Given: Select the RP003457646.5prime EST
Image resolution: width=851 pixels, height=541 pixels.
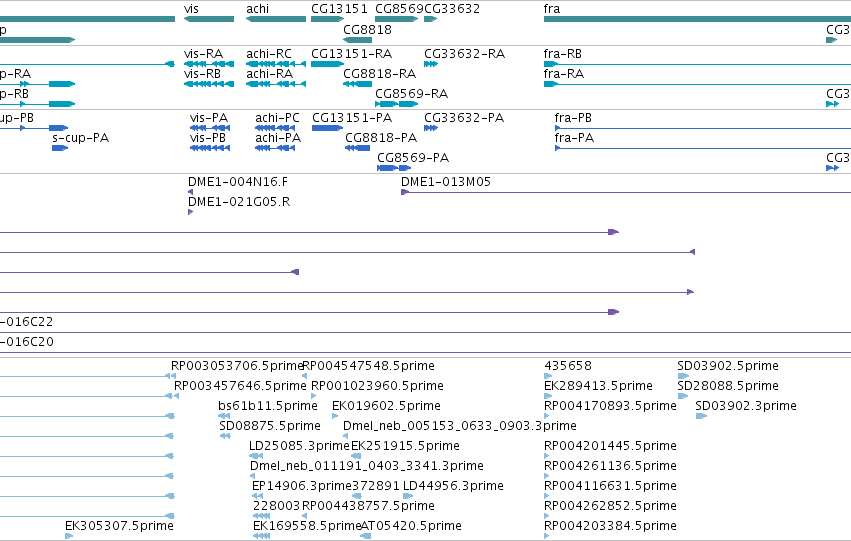Looking at the screenshot, I should tap(176, 396).
